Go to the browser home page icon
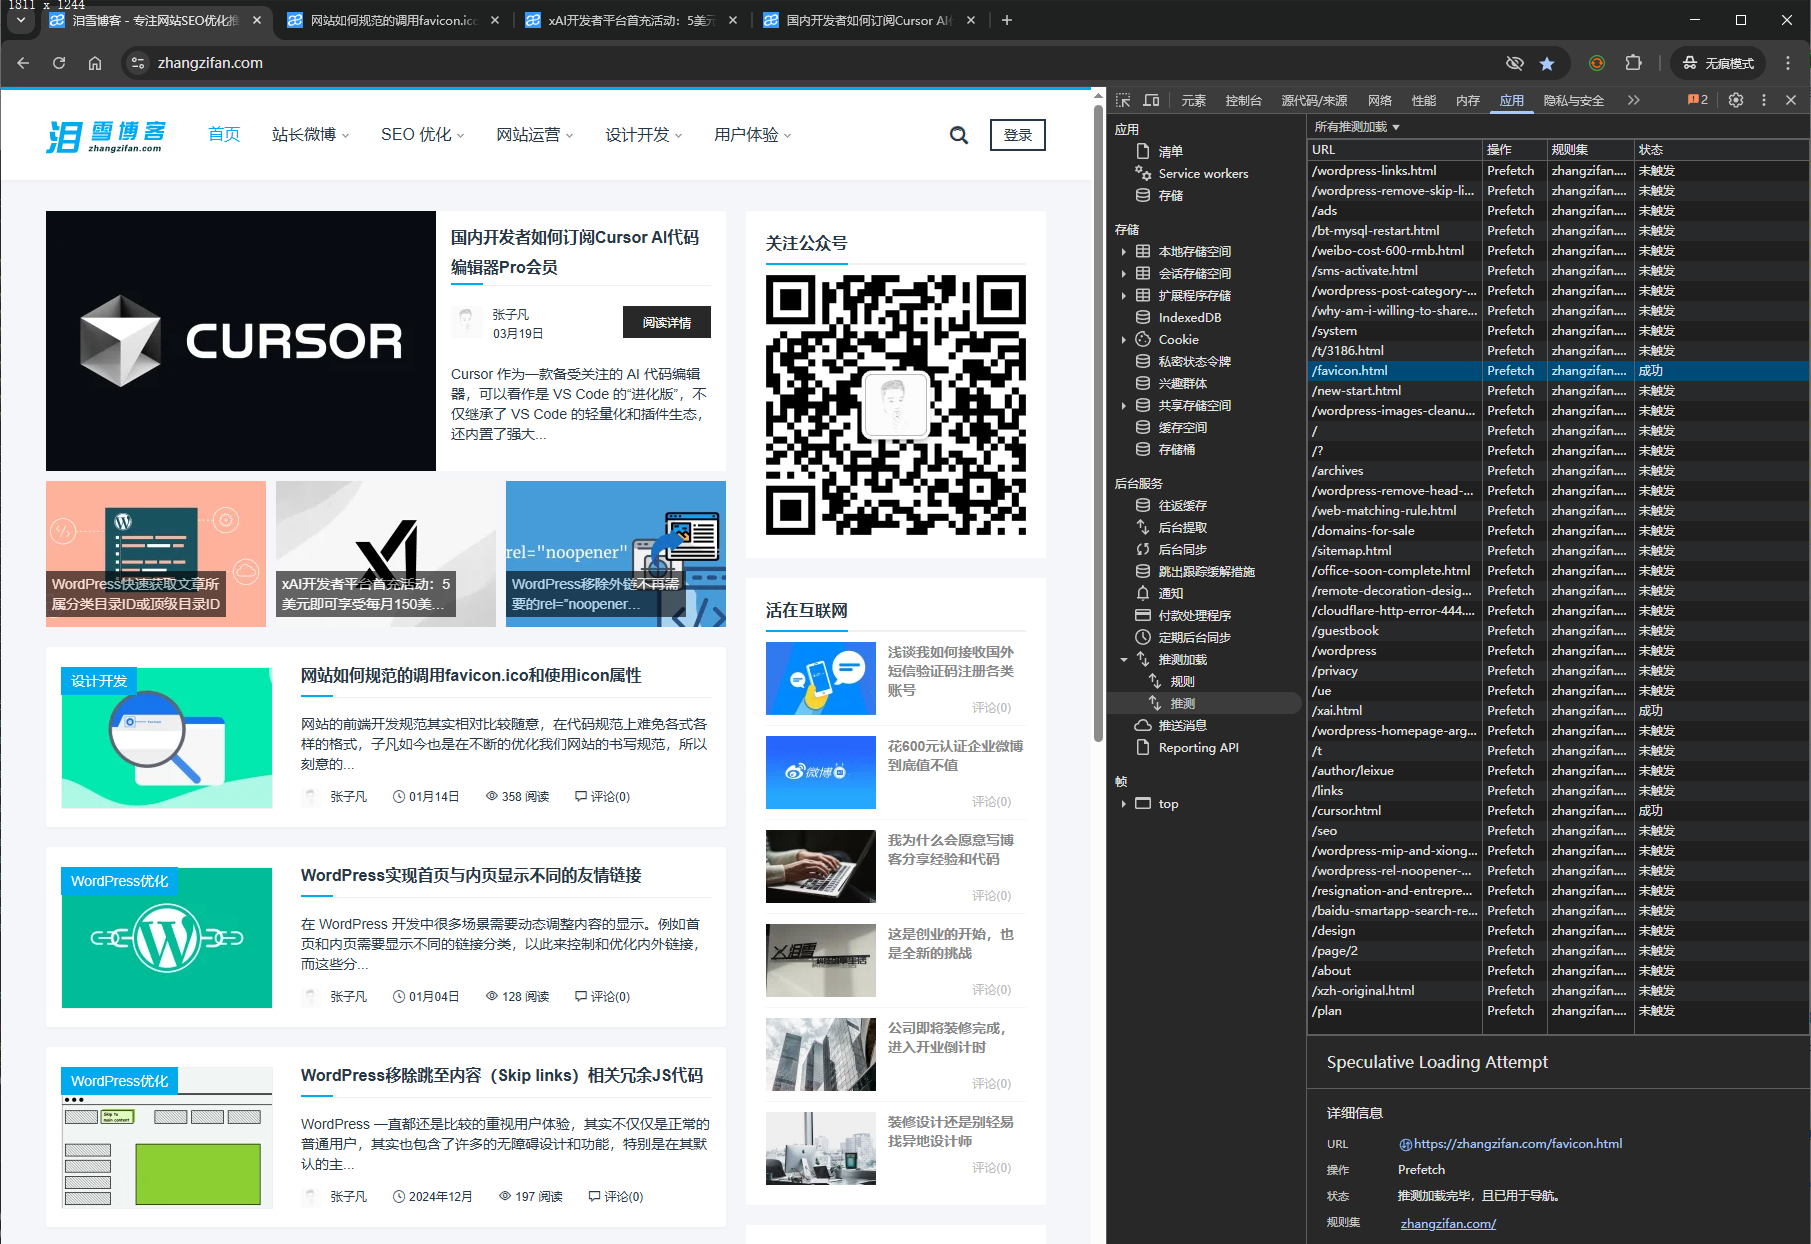The height and width of the screenshot is (1244, 1811). [95, 63]
